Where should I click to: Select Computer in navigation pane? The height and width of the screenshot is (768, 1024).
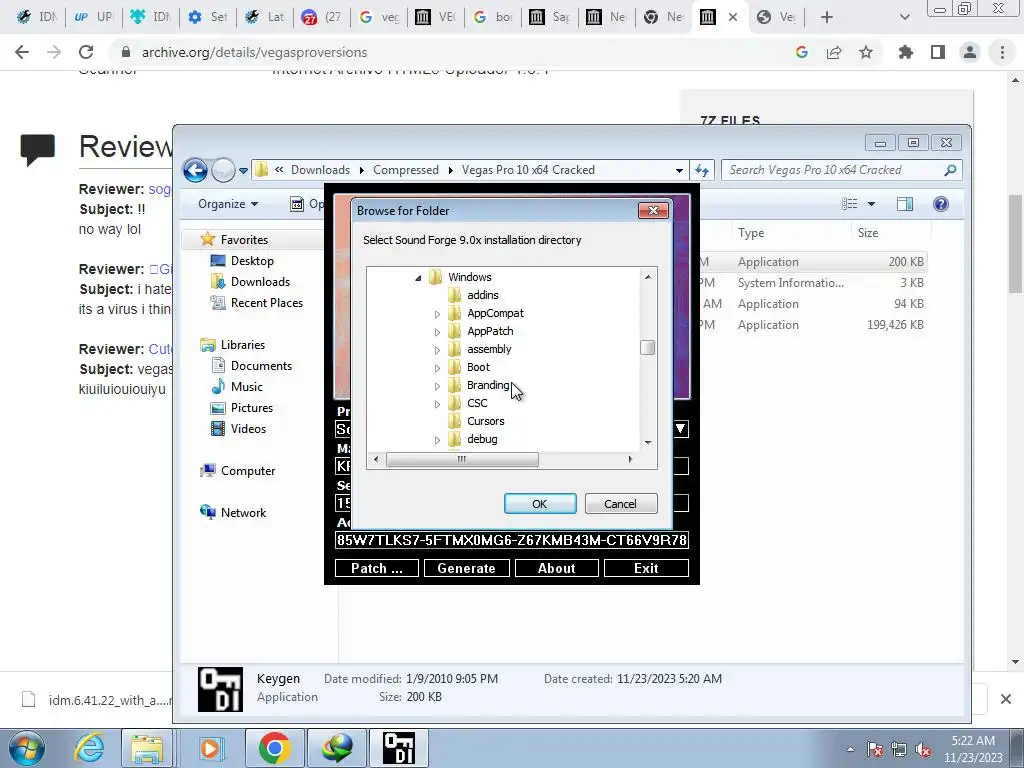coord(248,471)
